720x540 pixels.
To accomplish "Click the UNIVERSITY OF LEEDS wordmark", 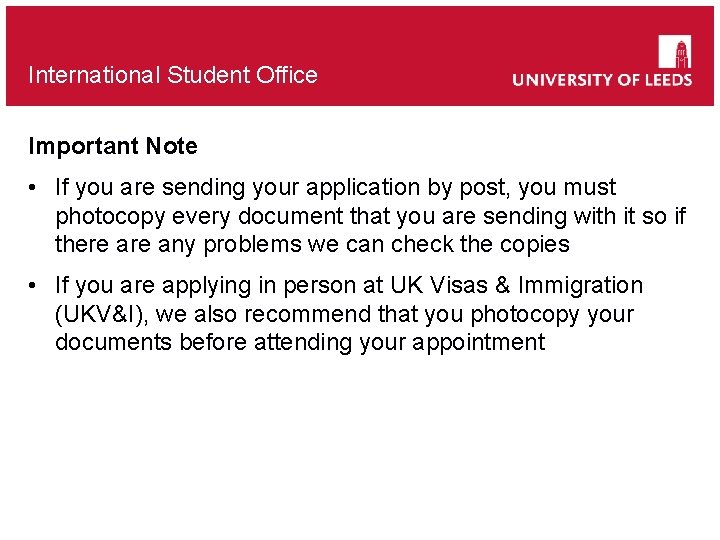I will (602, 80).
